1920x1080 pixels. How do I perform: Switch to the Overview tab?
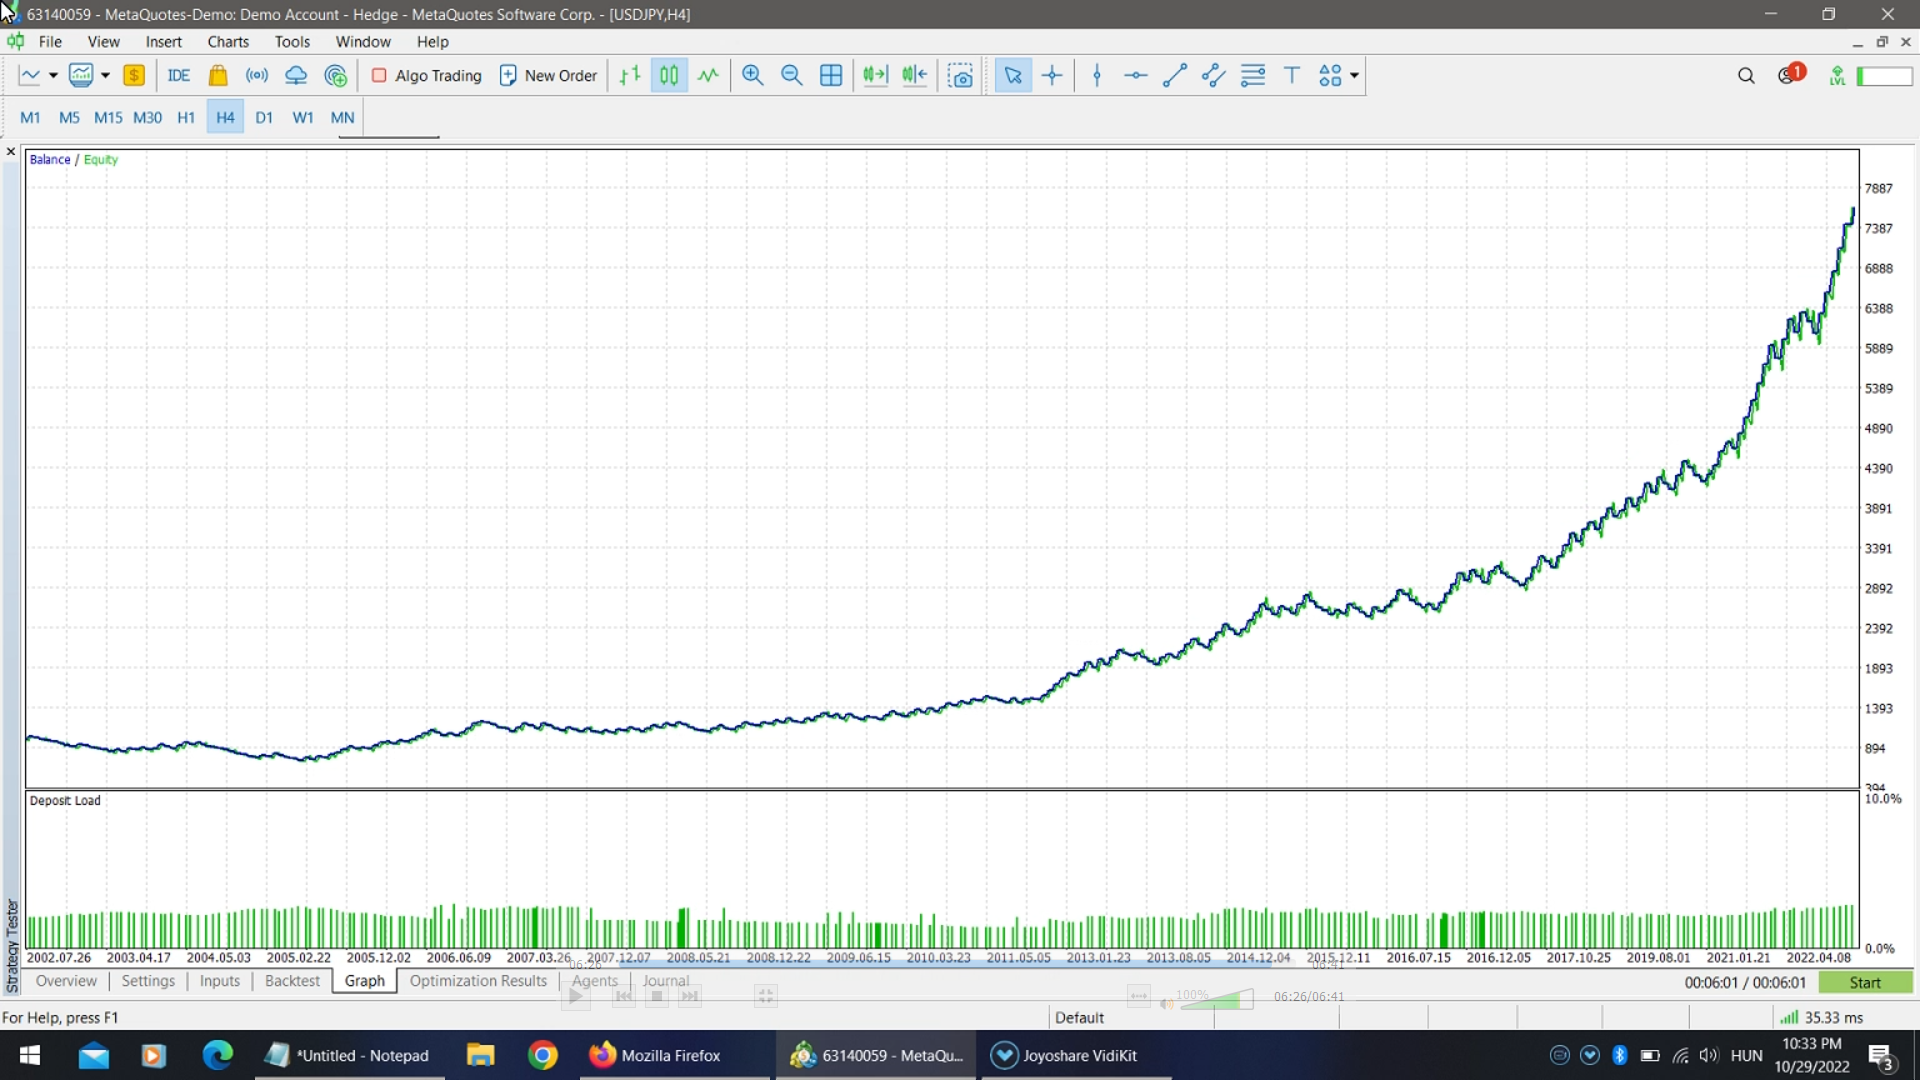point(66,981)
